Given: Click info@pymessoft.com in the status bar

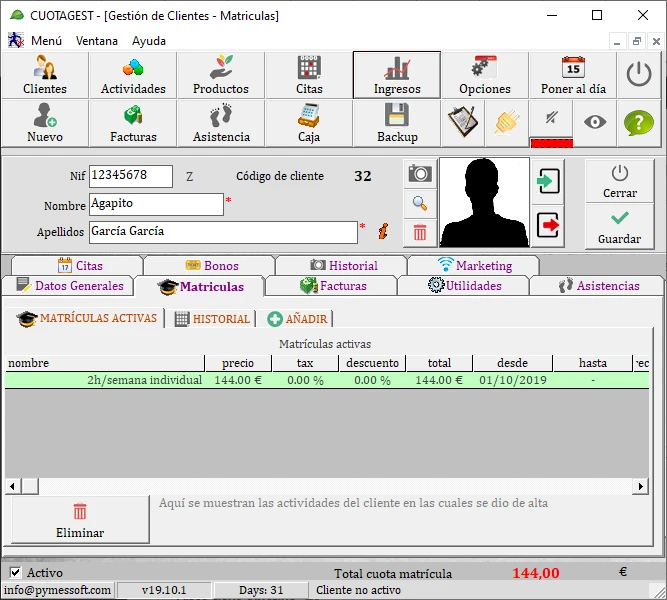Looking at the screenshot, I should pyautogui.click(x=57, y=590).
